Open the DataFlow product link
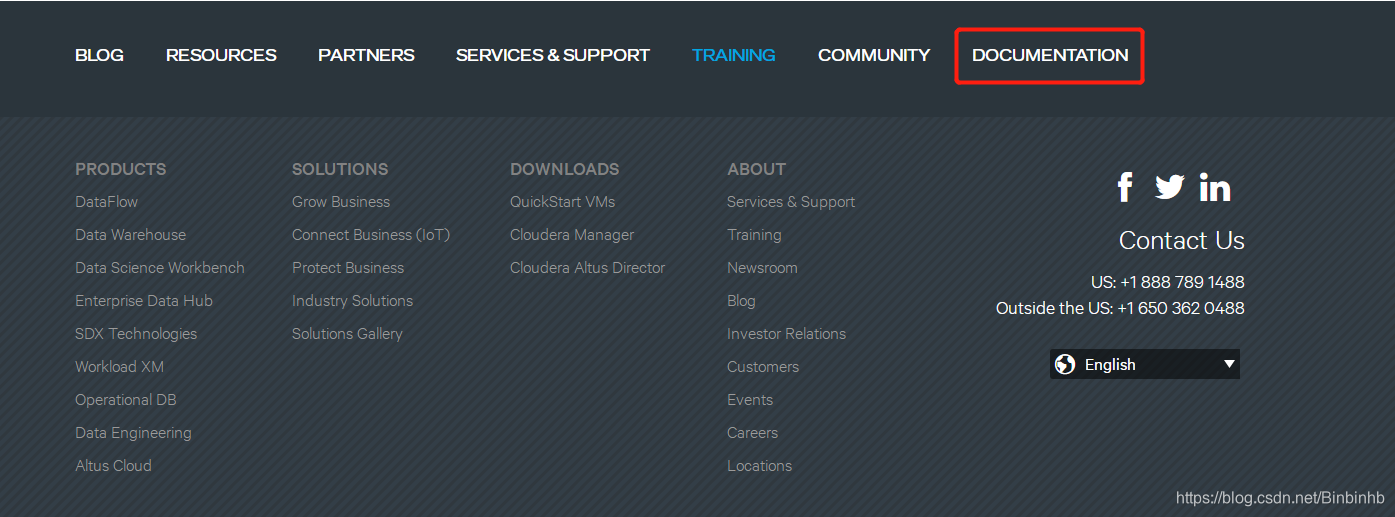The height and width of the screenshot is (517, 1395). coord(107,201)
